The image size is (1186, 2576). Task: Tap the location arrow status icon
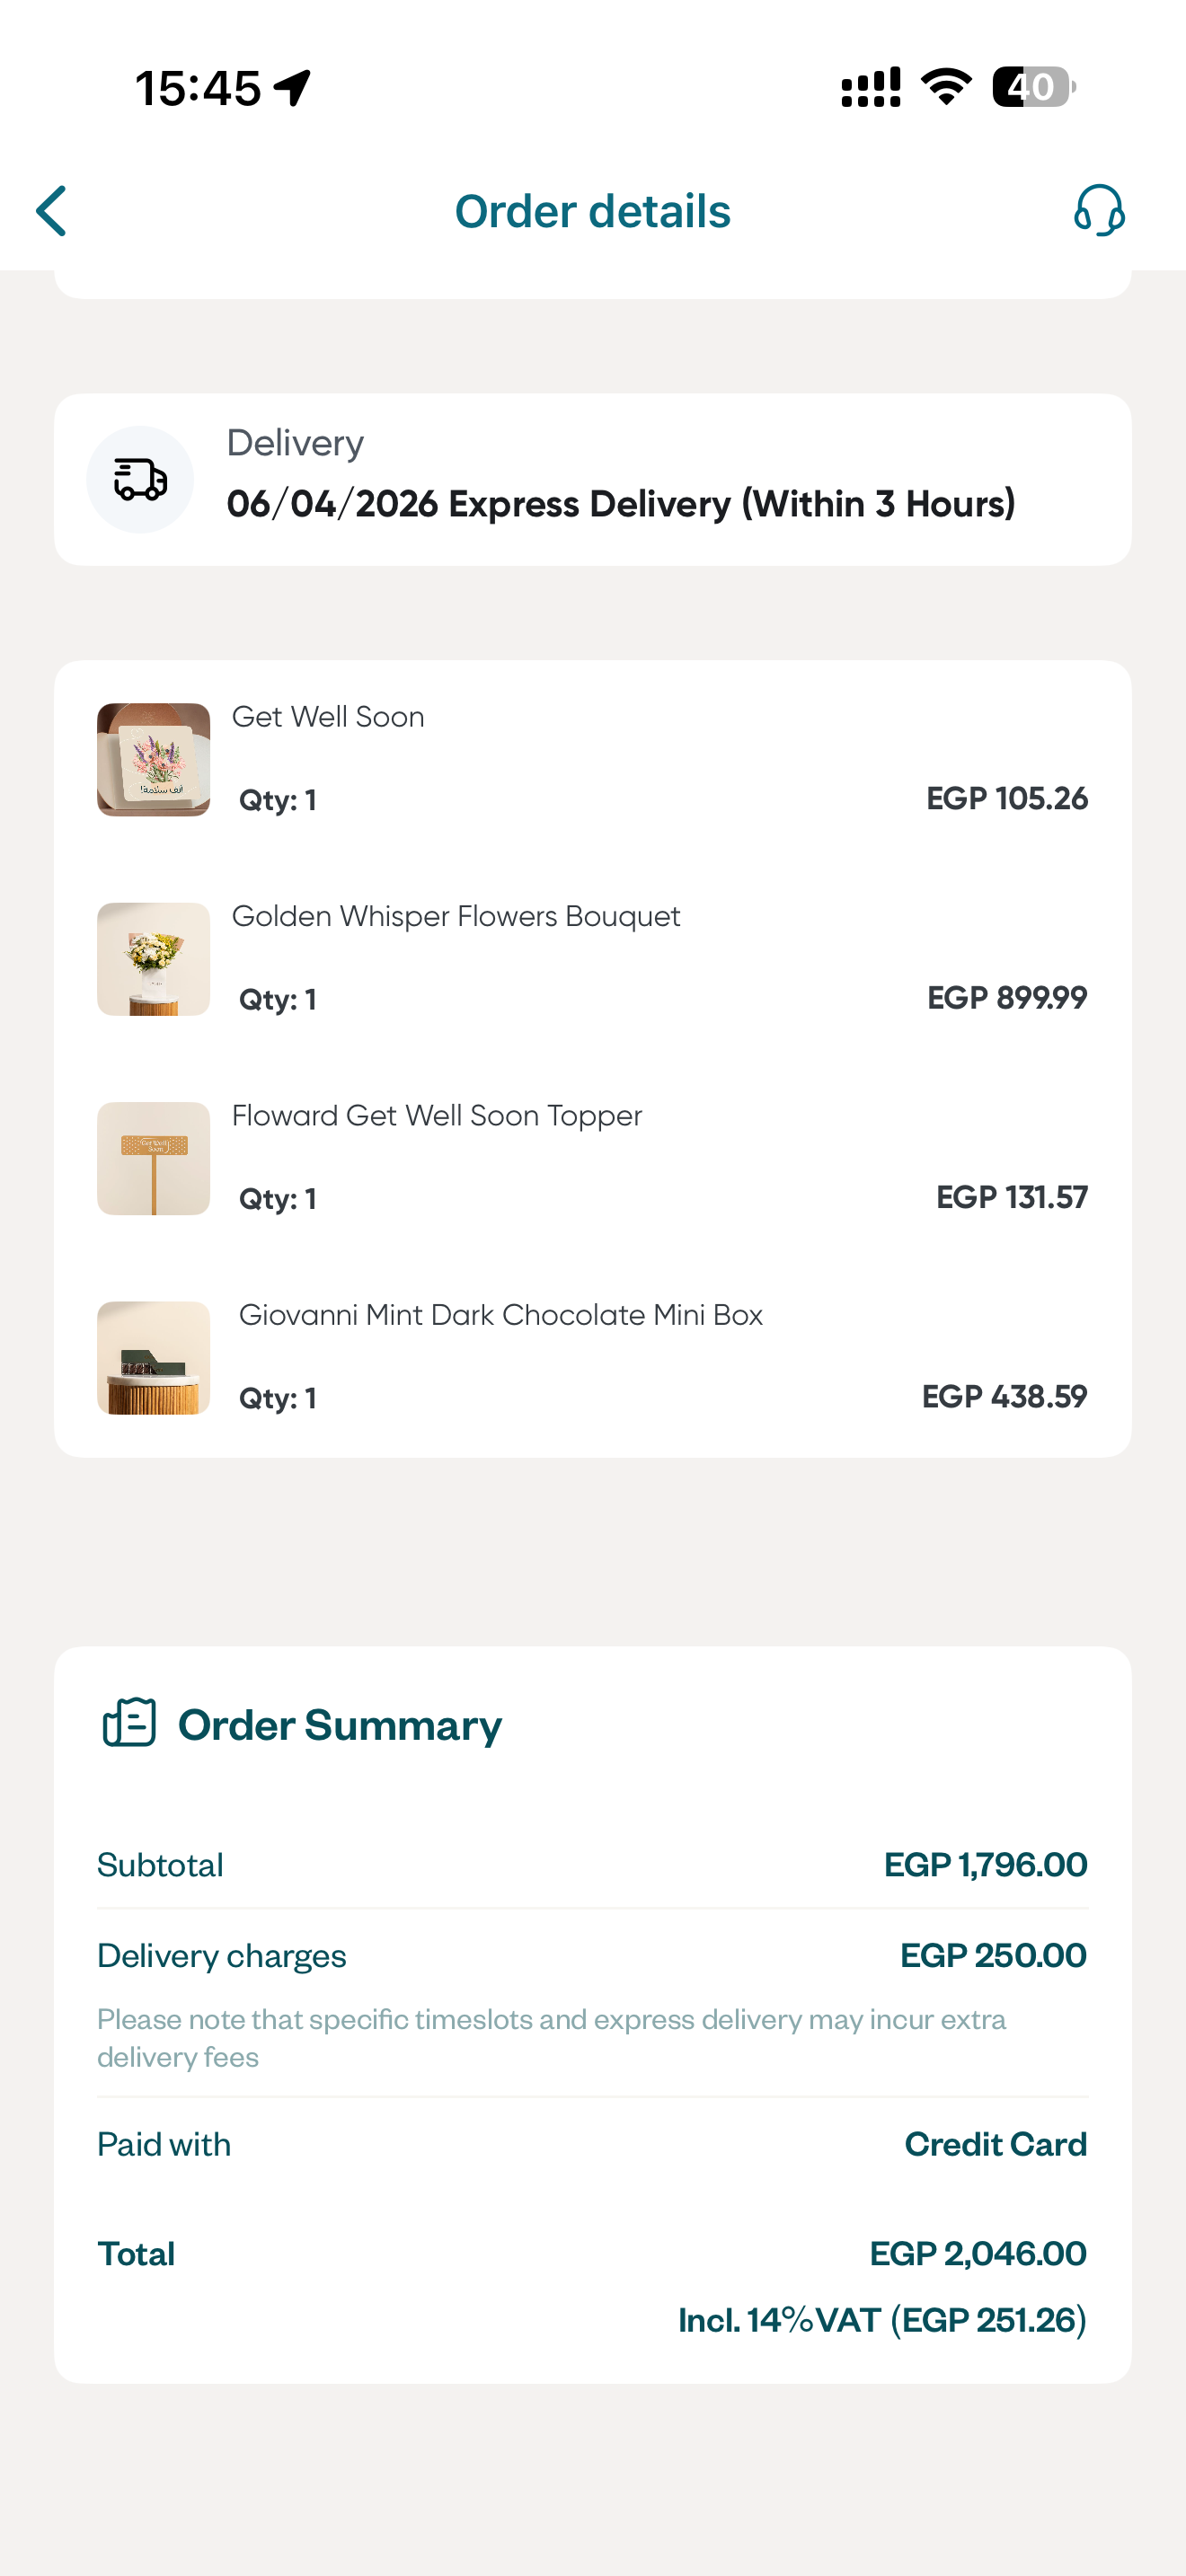pyautogui.click(x=292, y=88)
